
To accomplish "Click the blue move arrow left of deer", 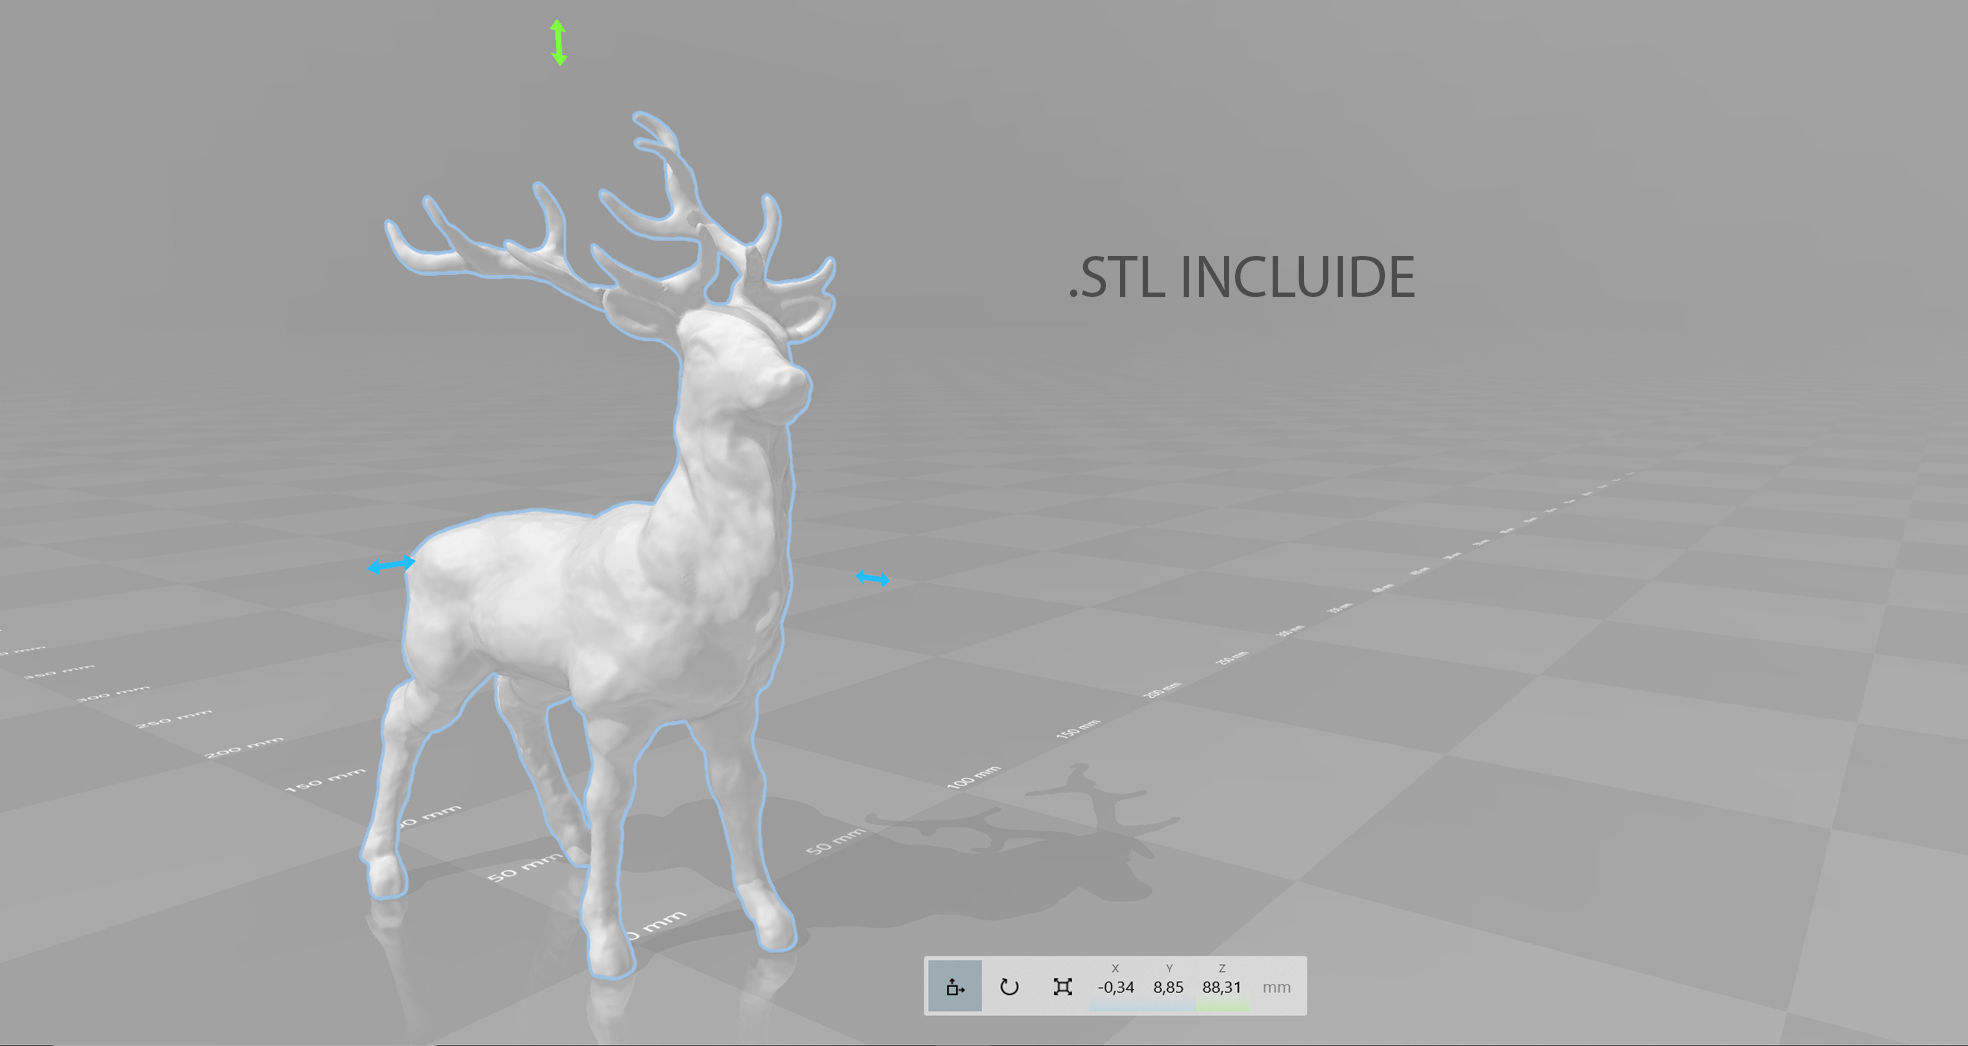I will (x=392, y=565).
